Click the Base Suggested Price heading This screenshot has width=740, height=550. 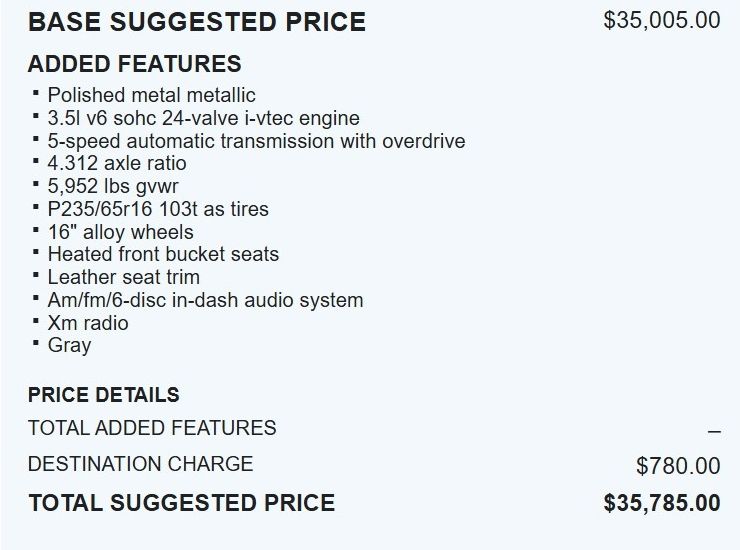(197, 21)
